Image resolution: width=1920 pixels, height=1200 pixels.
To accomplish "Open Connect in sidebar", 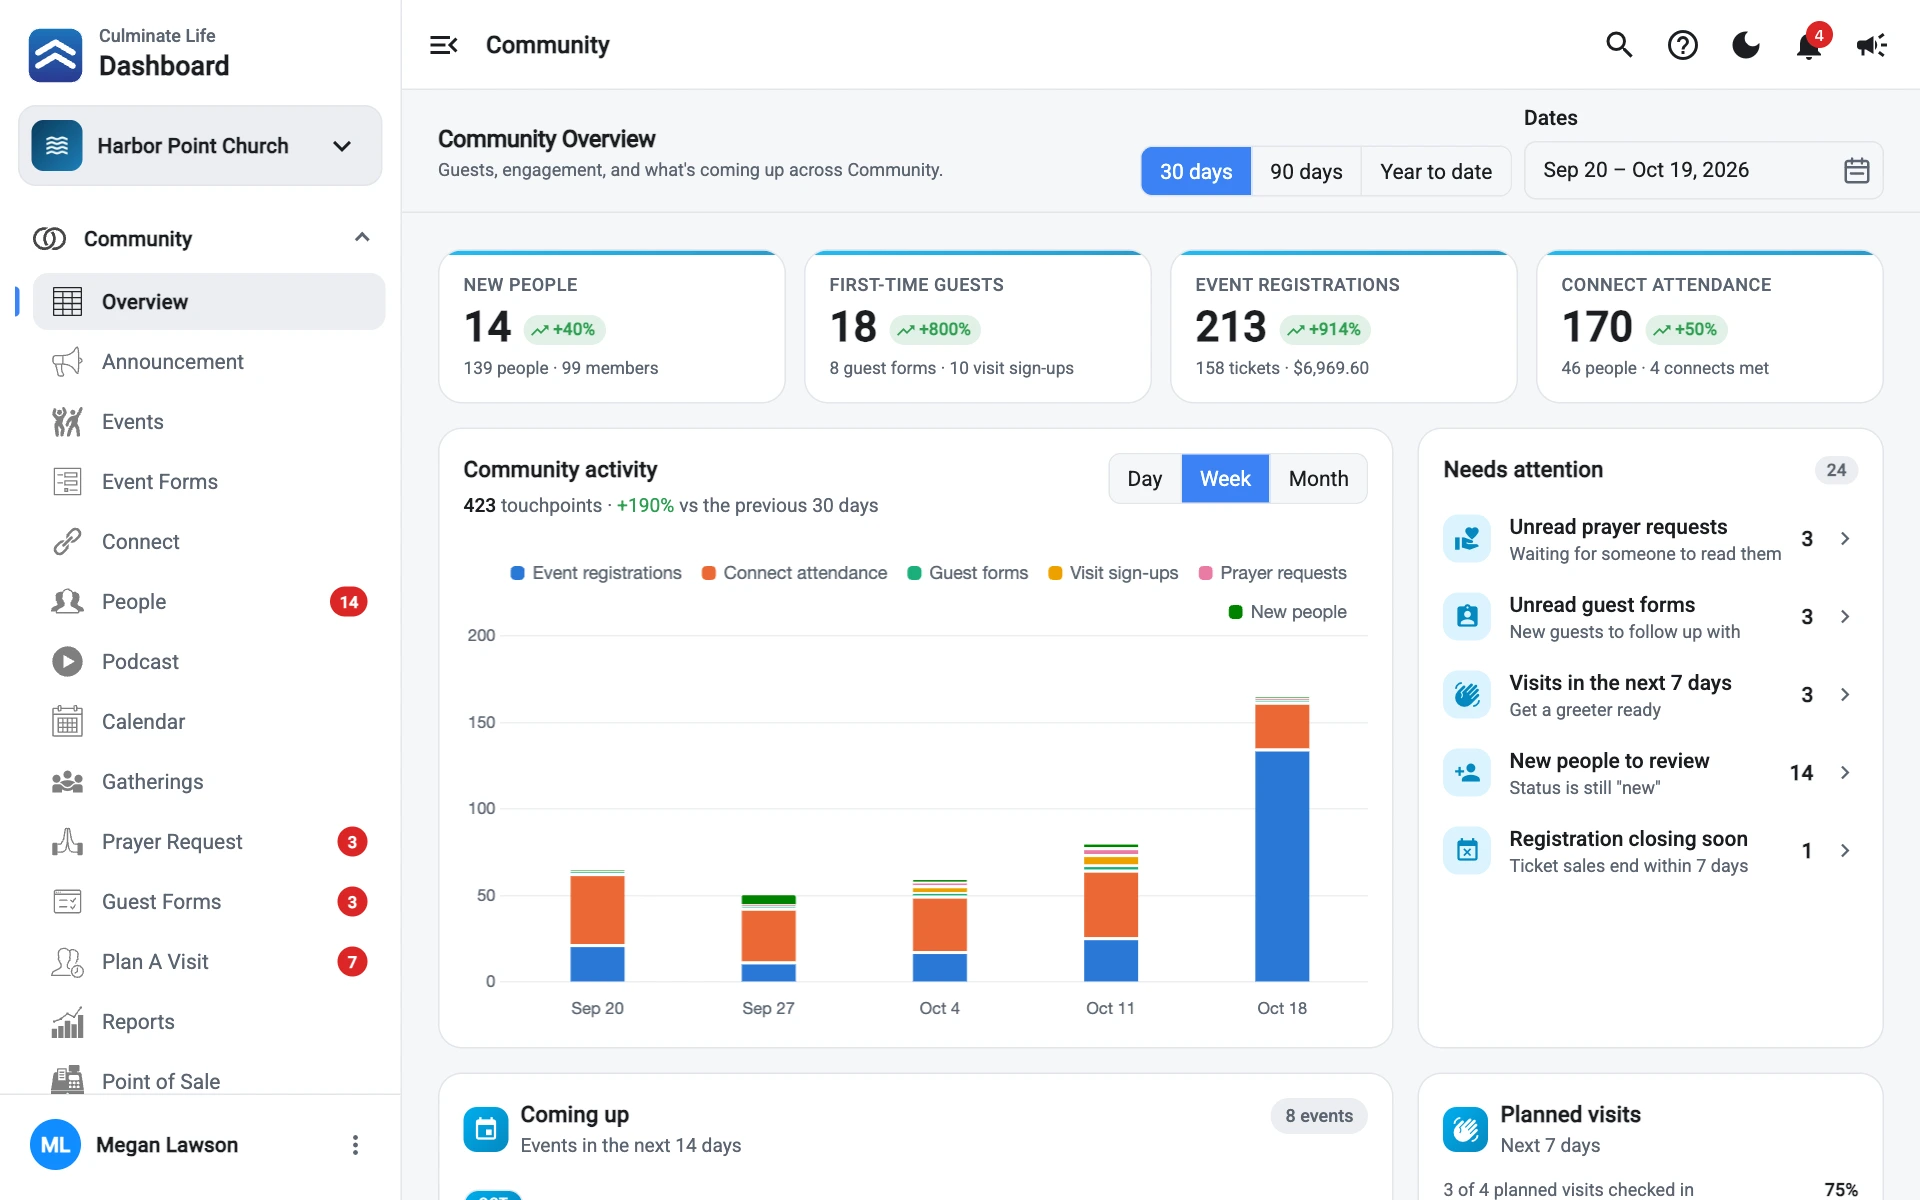I will (x=209, y=542).
